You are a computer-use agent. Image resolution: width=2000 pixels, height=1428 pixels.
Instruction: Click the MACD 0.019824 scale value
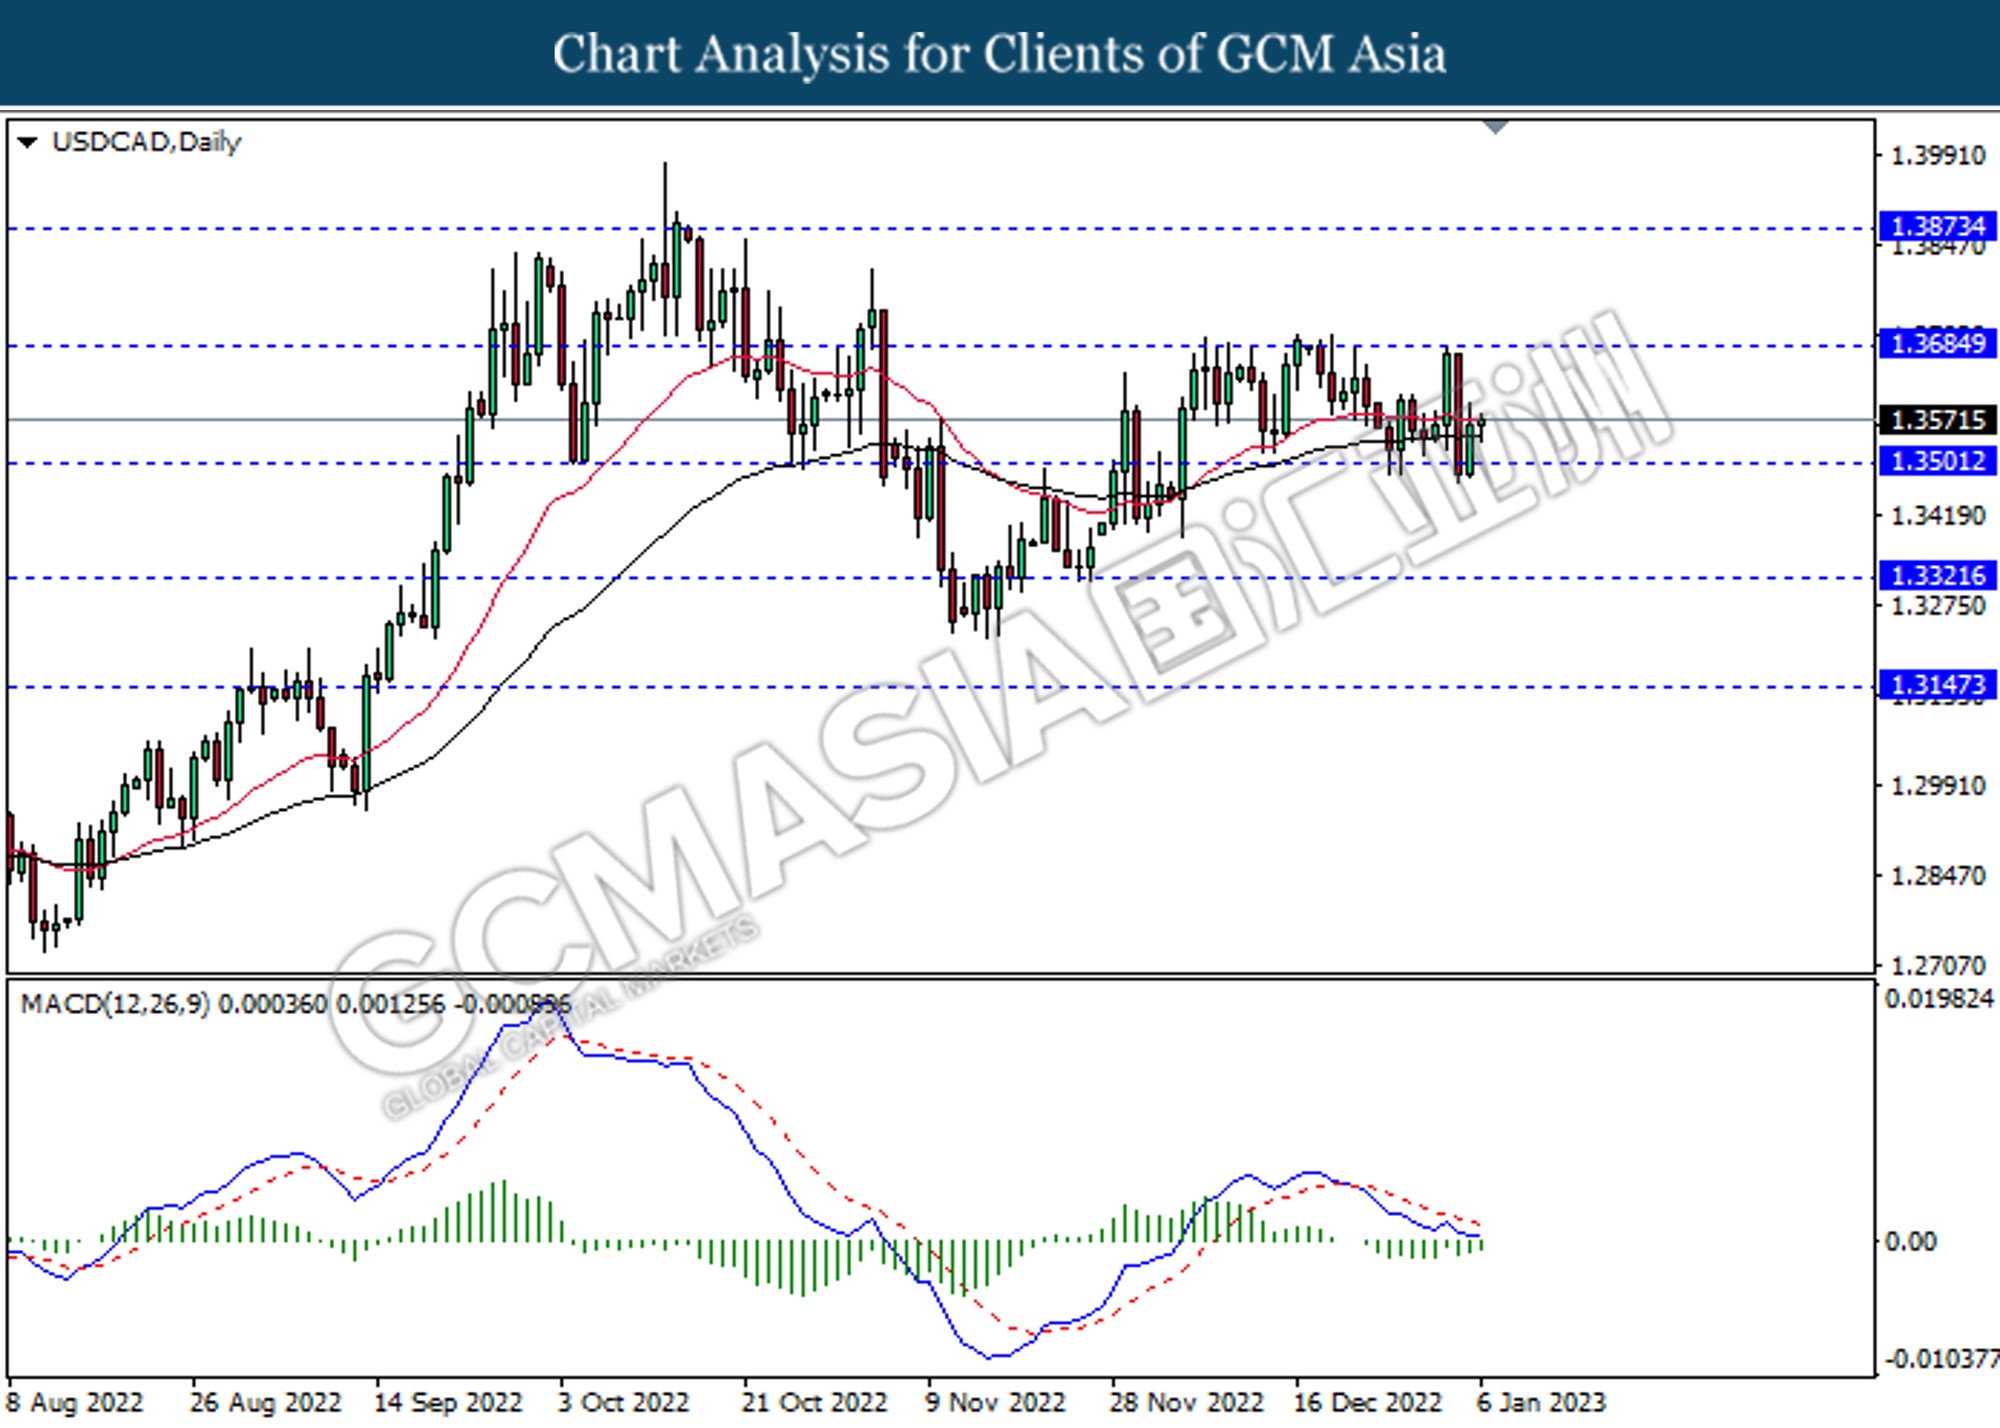[1939, 999]
